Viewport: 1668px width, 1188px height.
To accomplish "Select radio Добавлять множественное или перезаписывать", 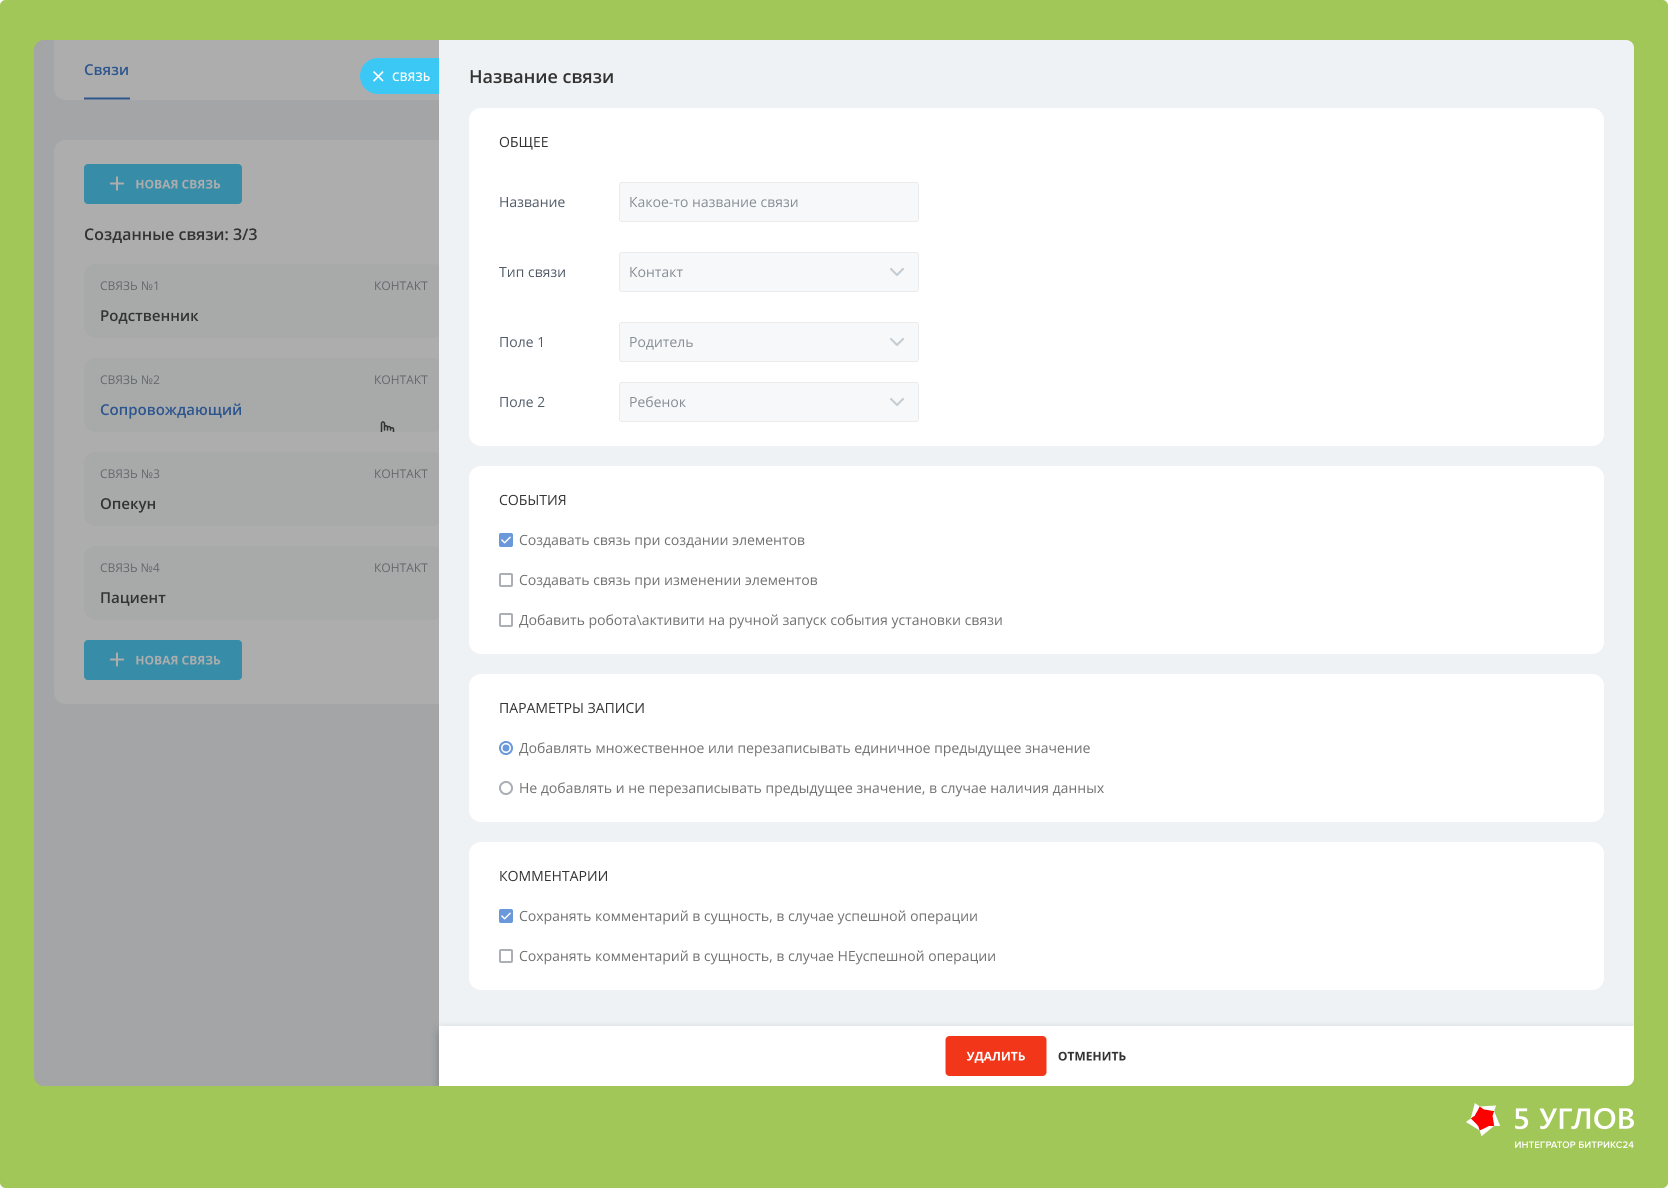I will (506, 748).
